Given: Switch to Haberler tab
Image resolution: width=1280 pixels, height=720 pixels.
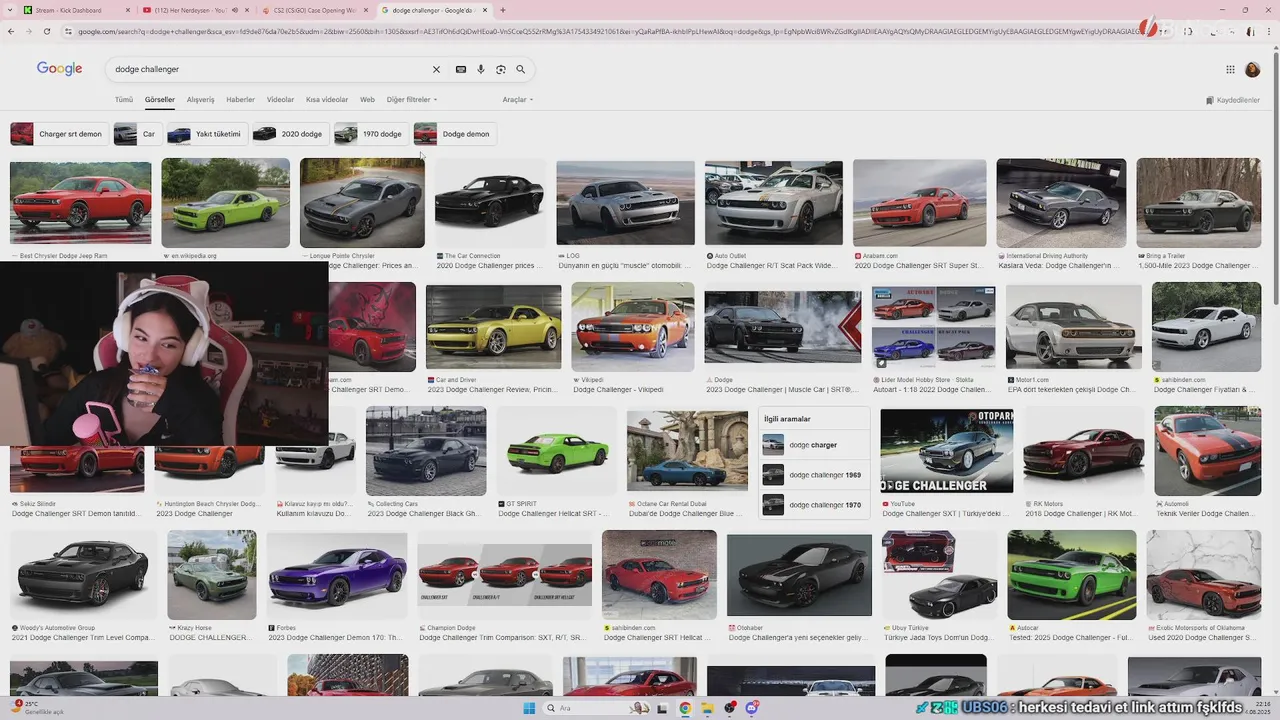Looking at the screenshot, I should pos(241,100).
